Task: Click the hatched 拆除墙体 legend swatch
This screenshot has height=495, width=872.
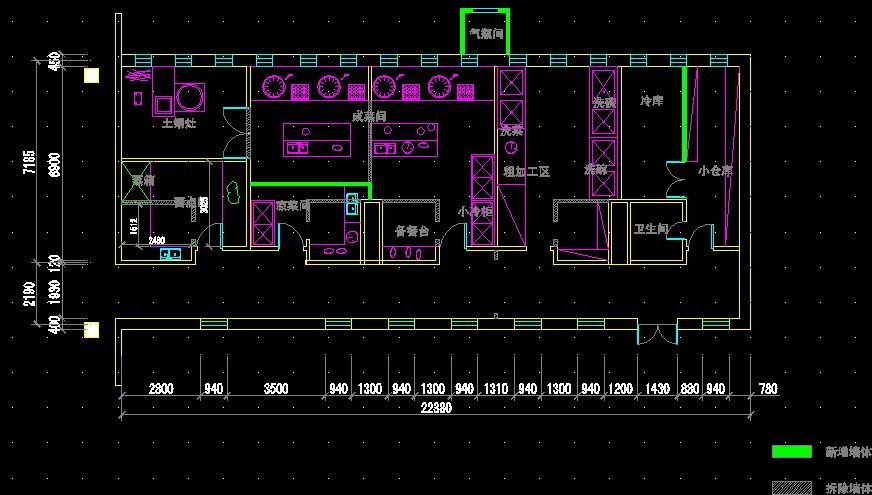Action: (791, 487)
